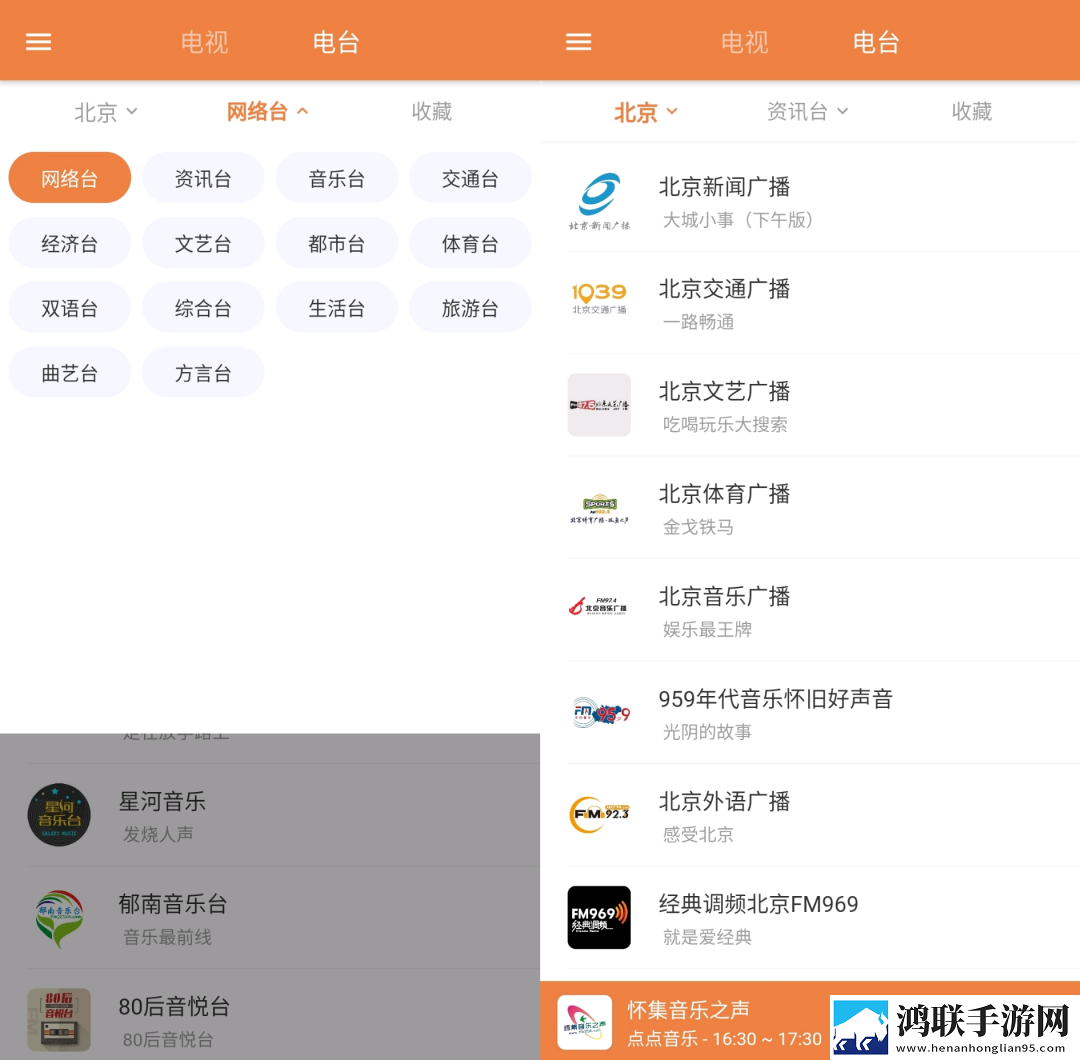Select the 交通台 category chip
This screenshot has height=1060, width=1080.
pyautogui.click(x=470, y=178)
